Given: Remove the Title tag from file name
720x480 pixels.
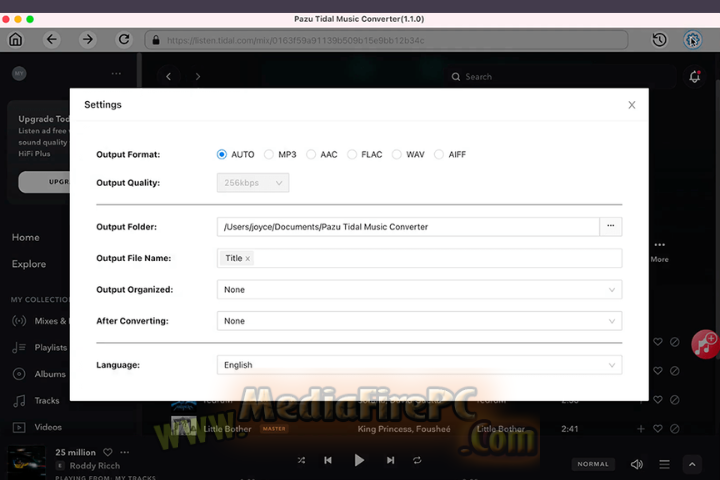Looking at the screenshot, I should tap(248, 259).
